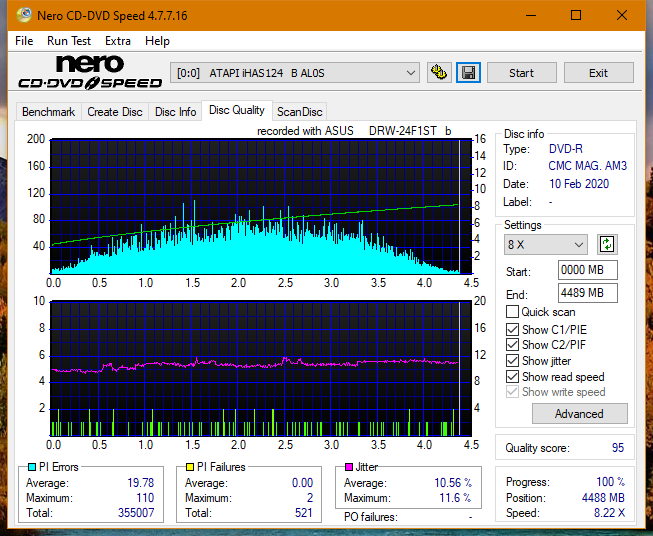The height and width of the screenshot is (536, 653).
Task: Minimize the Nero CD-DVD Speed window
Action: point(531,15)
